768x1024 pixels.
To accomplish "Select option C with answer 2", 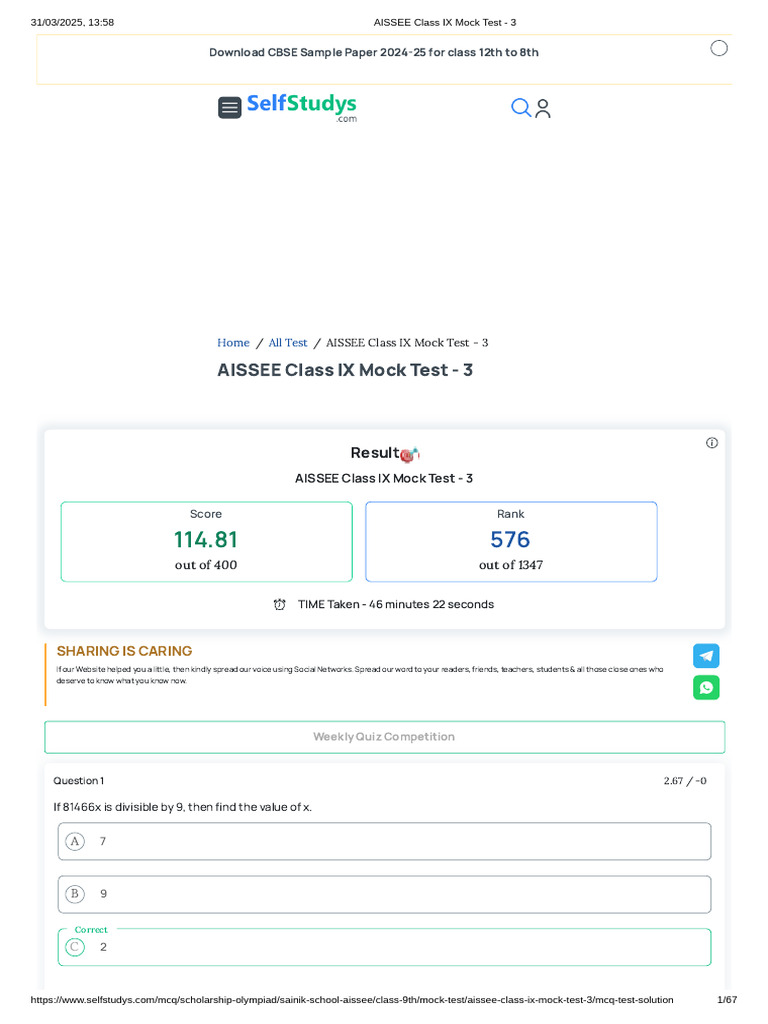I will (x=384, y=947).
